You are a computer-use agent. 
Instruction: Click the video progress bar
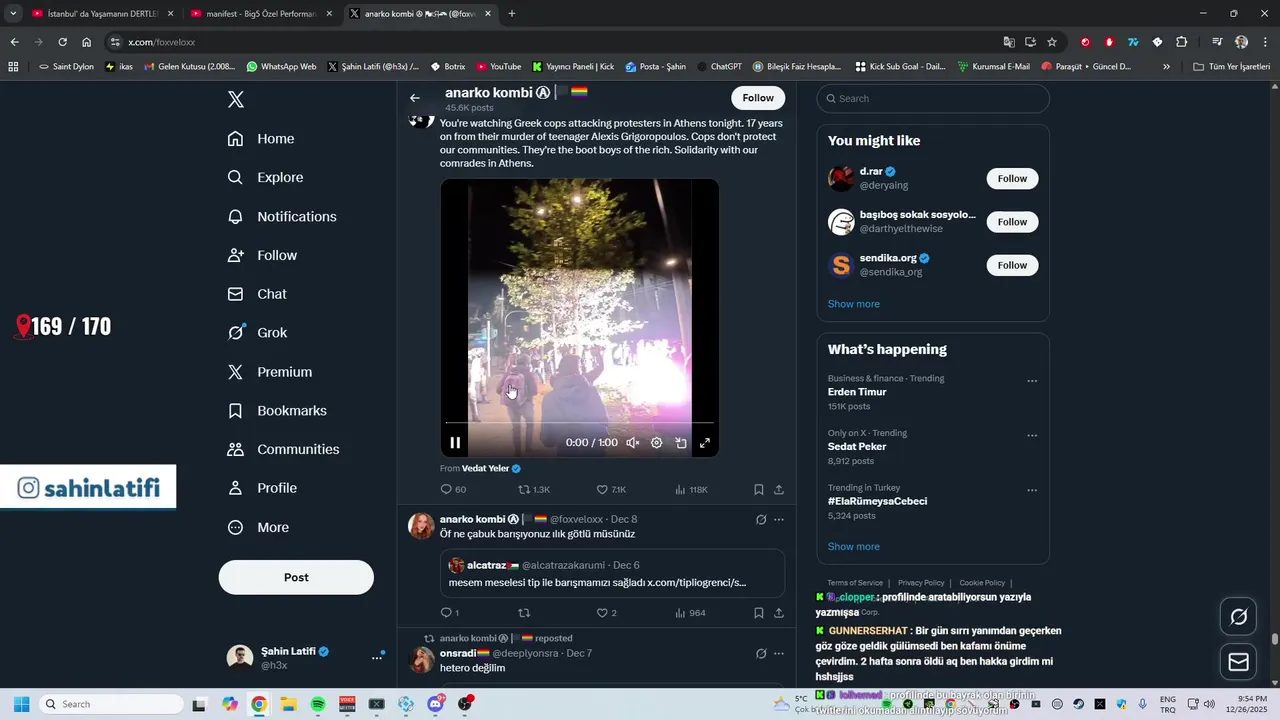pyautogui.click(x=580, y=423)
